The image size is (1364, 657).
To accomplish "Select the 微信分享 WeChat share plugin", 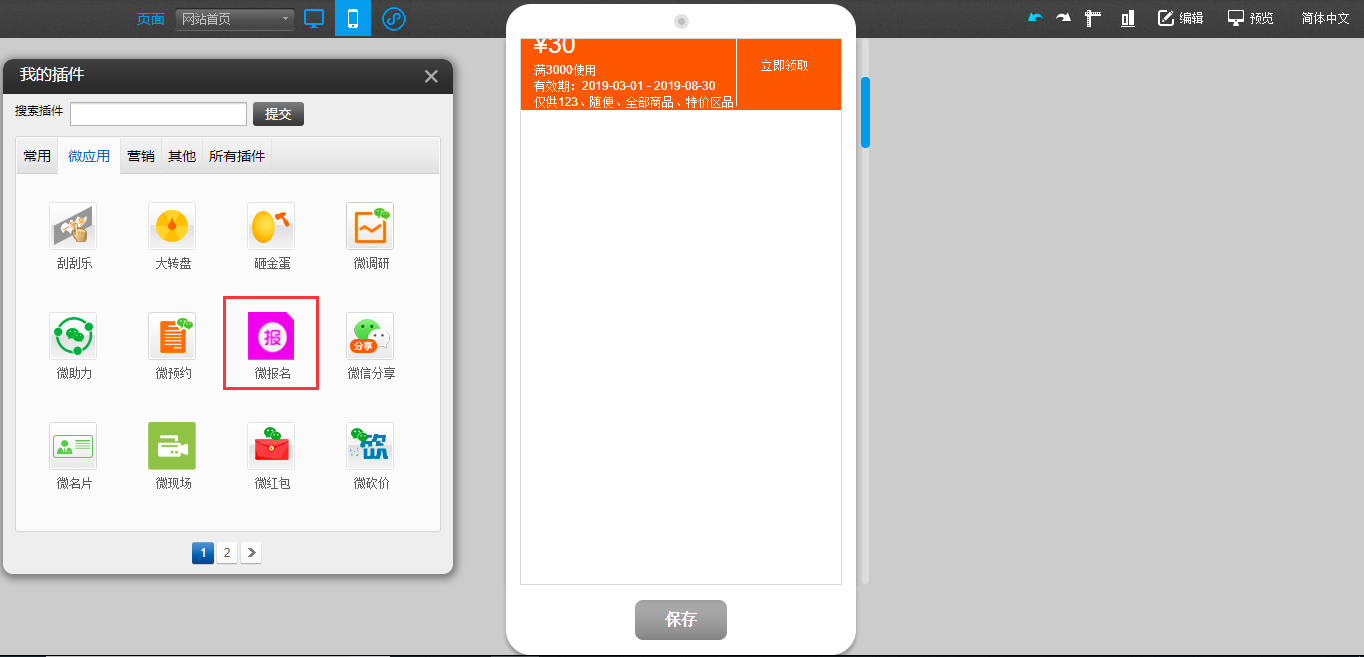I will point(370,336).
